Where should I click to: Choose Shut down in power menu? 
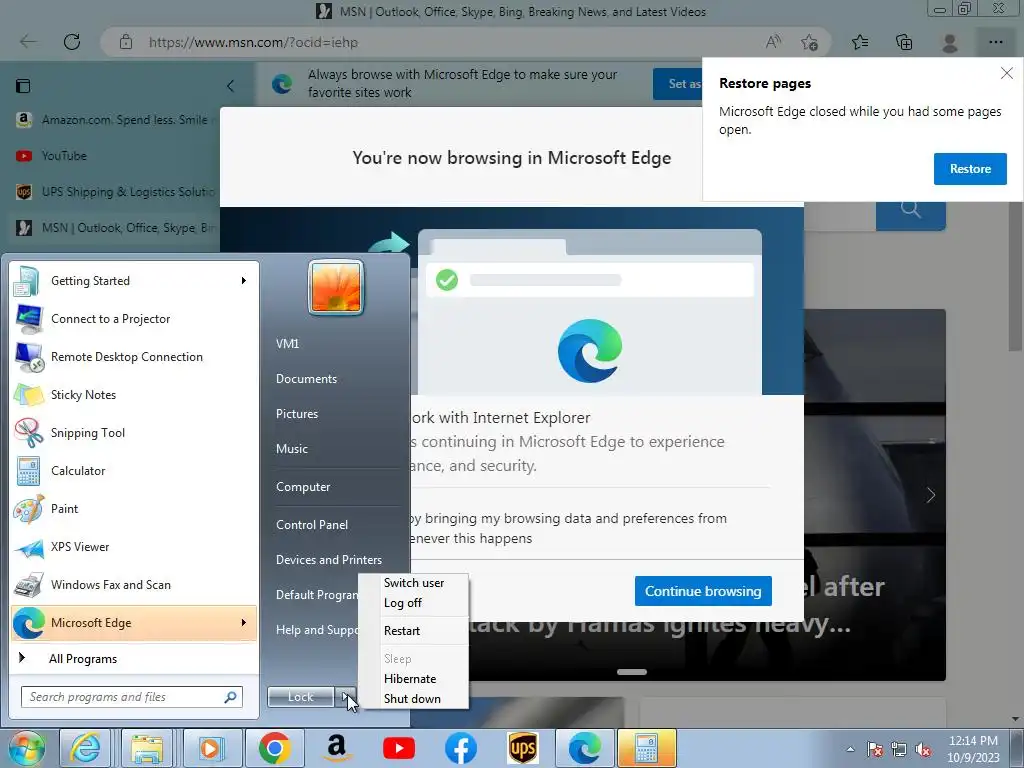coord(414,699)
